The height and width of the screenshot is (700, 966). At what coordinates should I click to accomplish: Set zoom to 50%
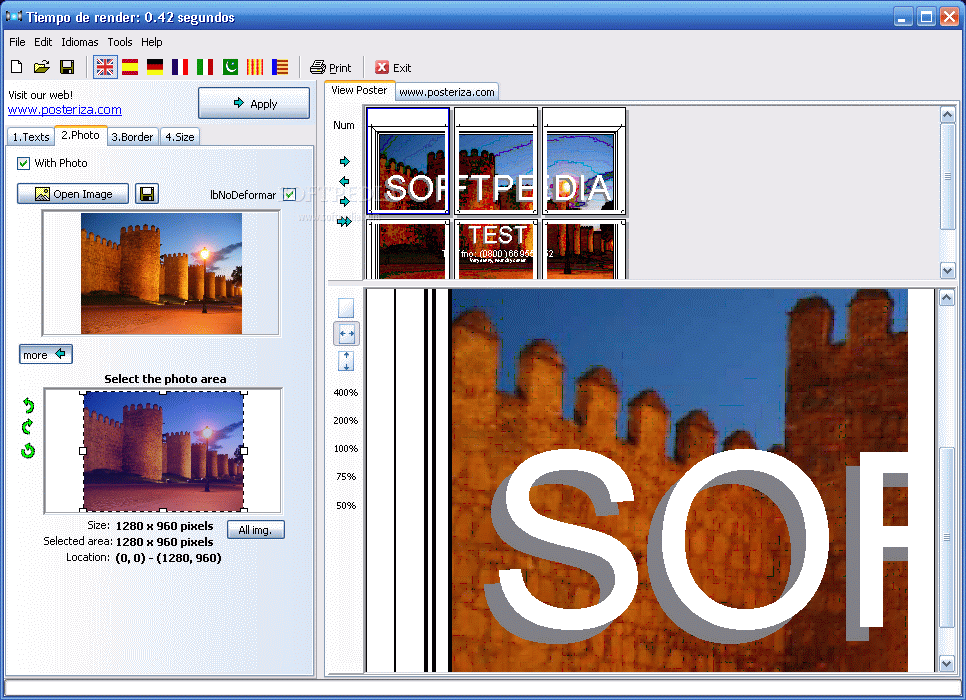coord(346,505)
